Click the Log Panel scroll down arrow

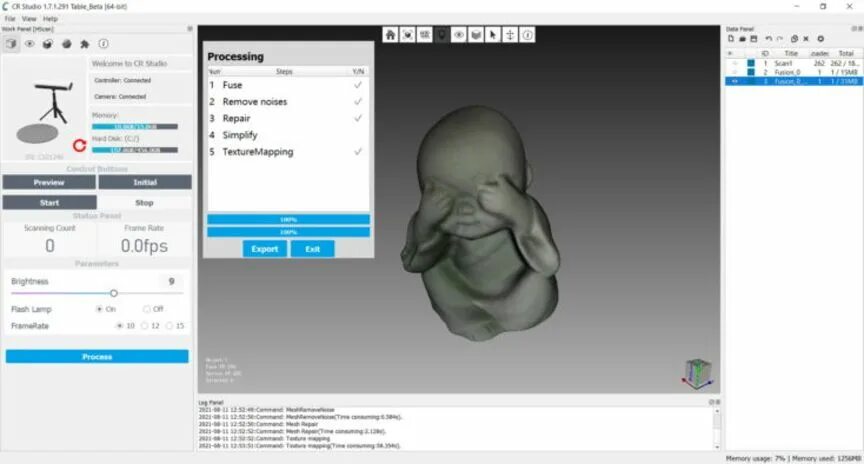717,447
